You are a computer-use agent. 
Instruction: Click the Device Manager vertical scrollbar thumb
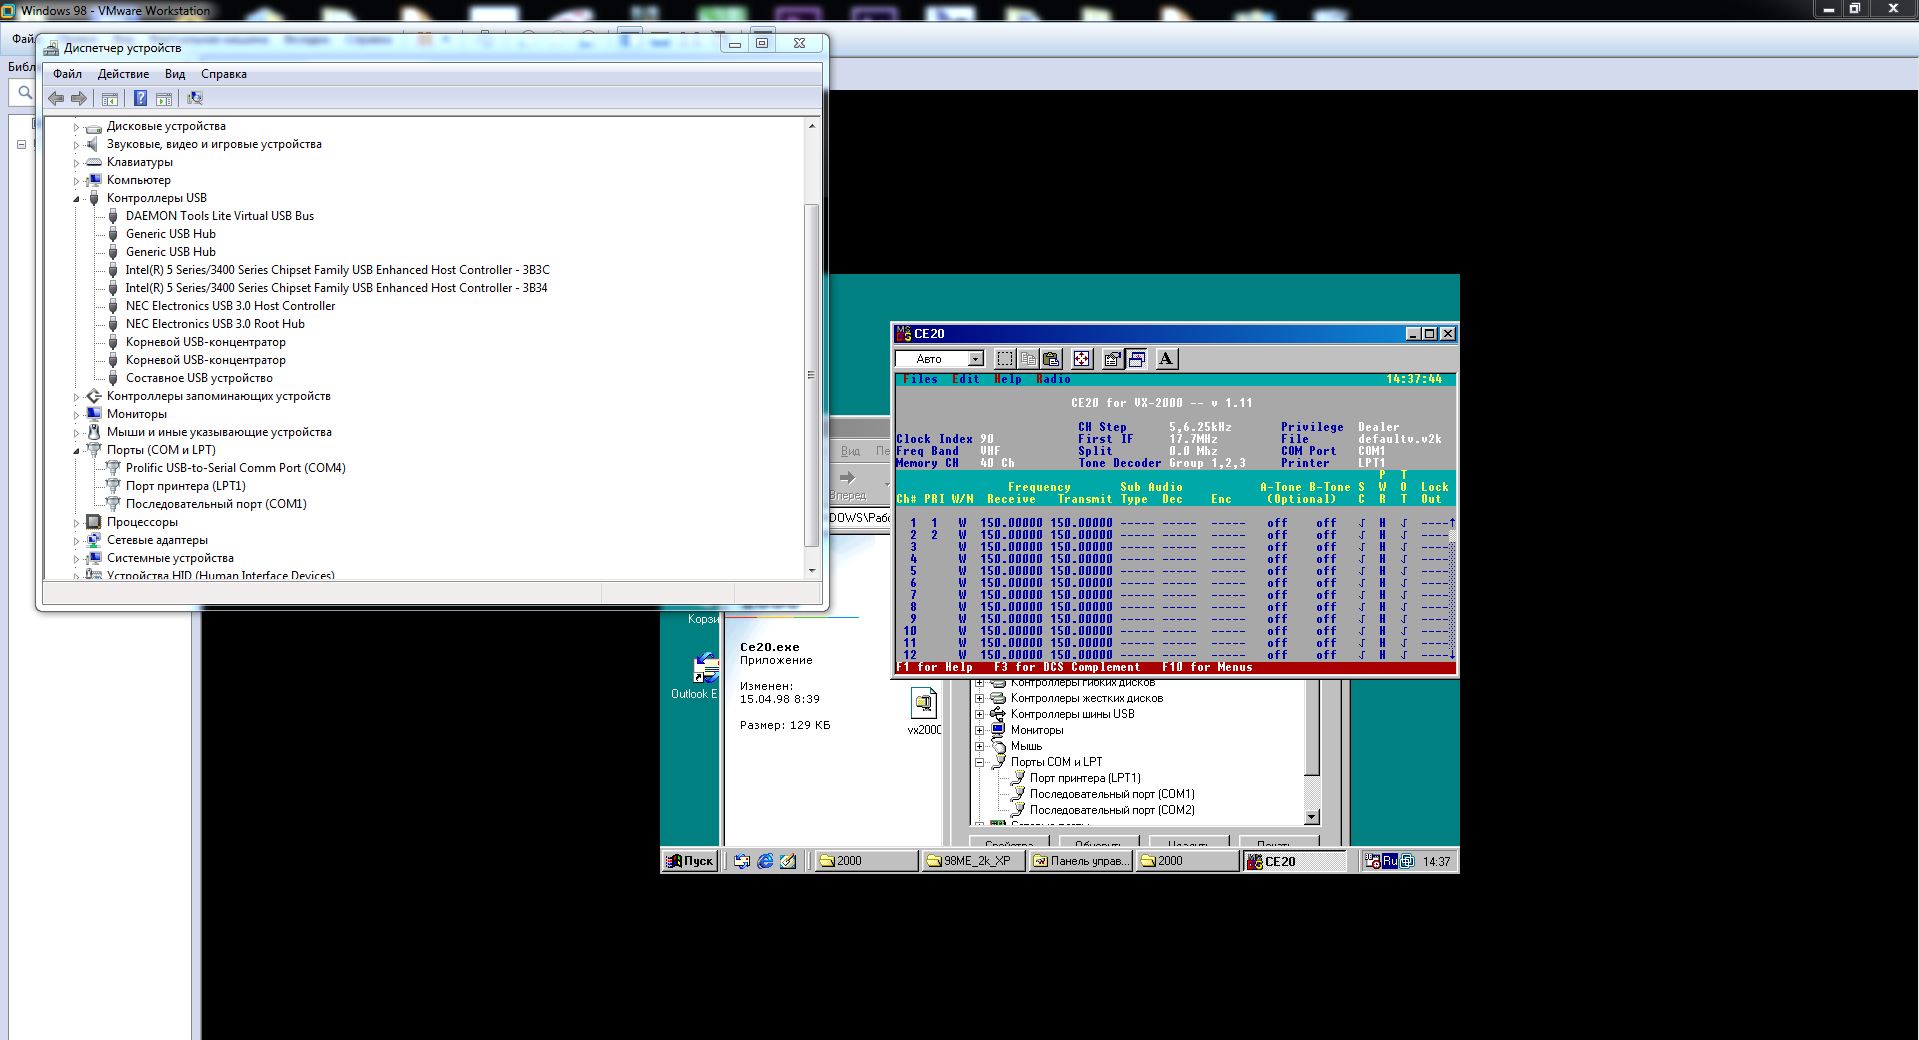(x=811, y=375)
